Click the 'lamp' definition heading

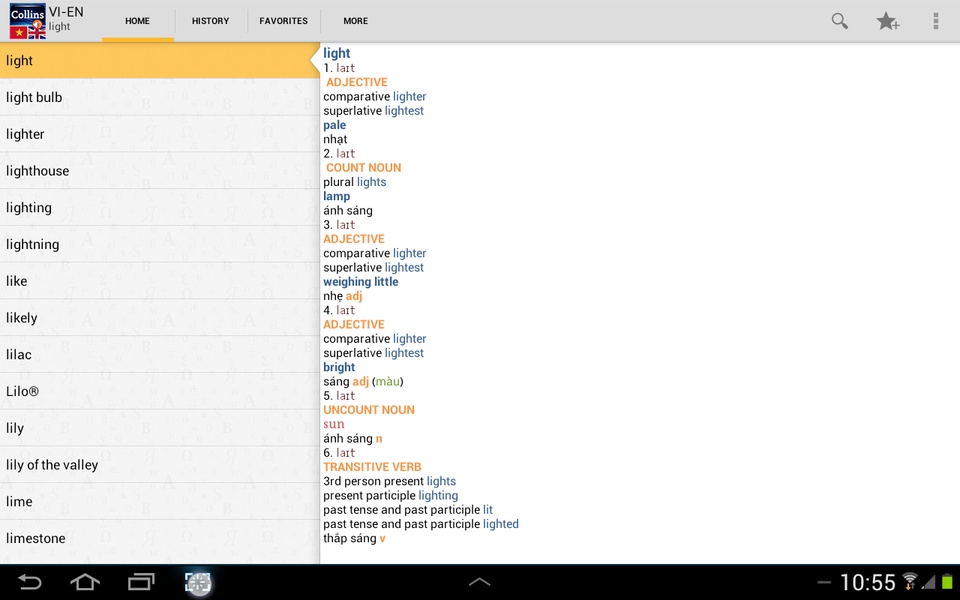coord(337,196)
